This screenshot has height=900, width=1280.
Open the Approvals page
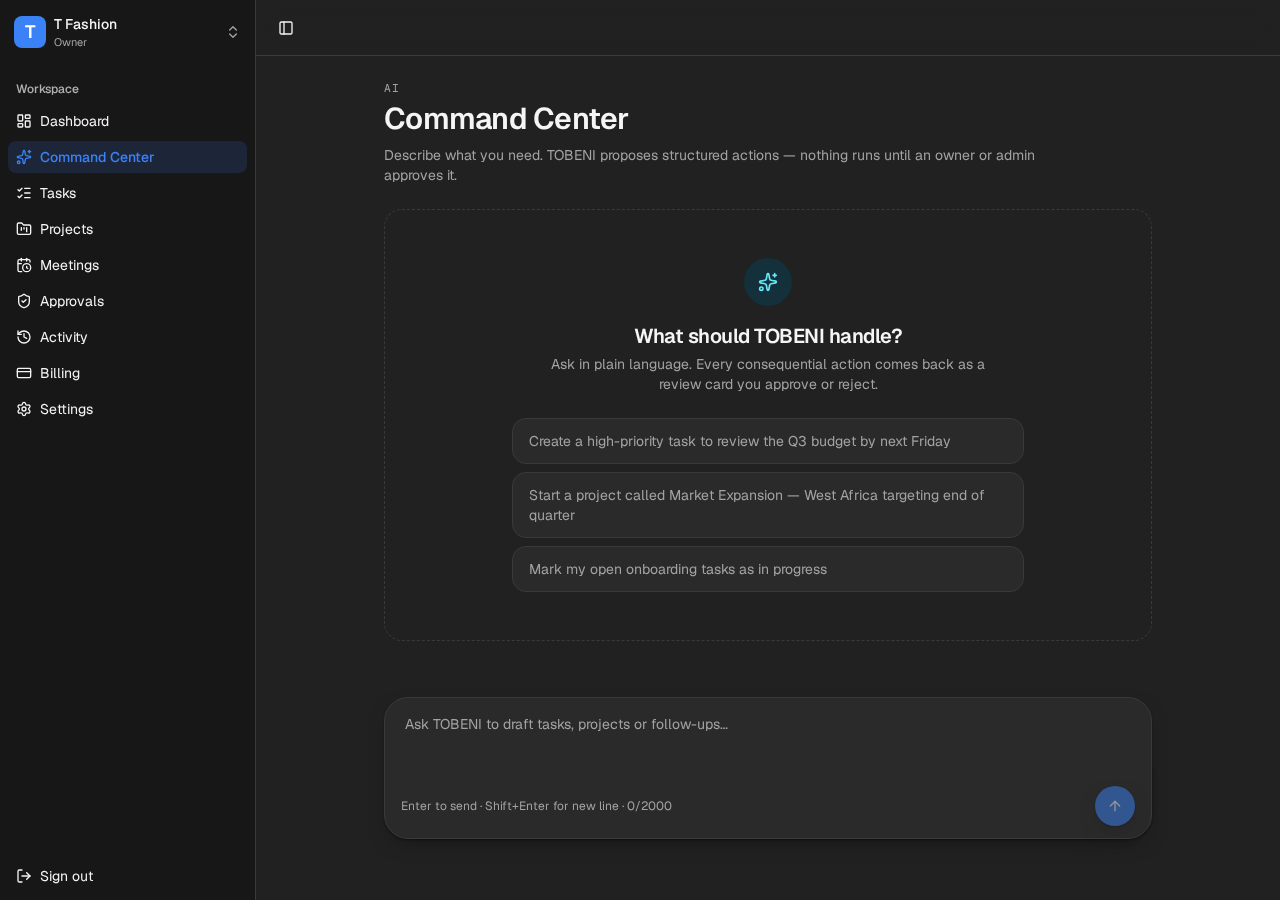[127, 301]
